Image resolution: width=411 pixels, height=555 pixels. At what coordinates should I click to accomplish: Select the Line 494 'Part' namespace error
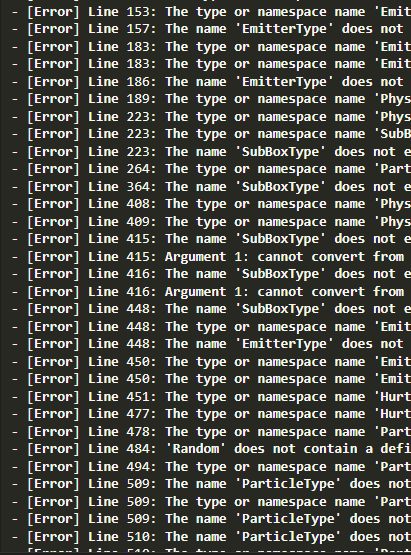(x=211, y=467)
